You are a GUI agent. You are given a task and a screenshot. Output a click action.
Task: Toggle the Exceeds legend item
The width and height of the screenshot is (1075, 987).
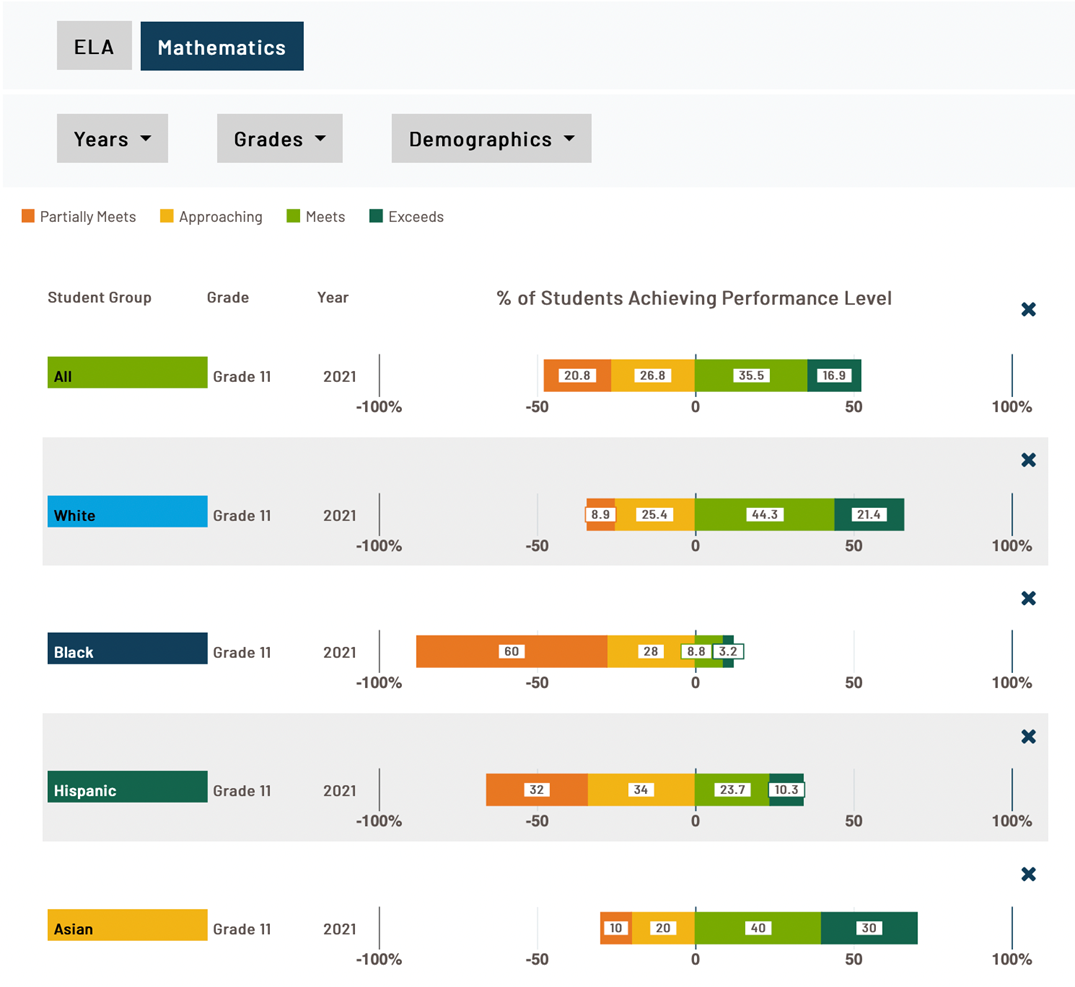(x=406, y=216)
